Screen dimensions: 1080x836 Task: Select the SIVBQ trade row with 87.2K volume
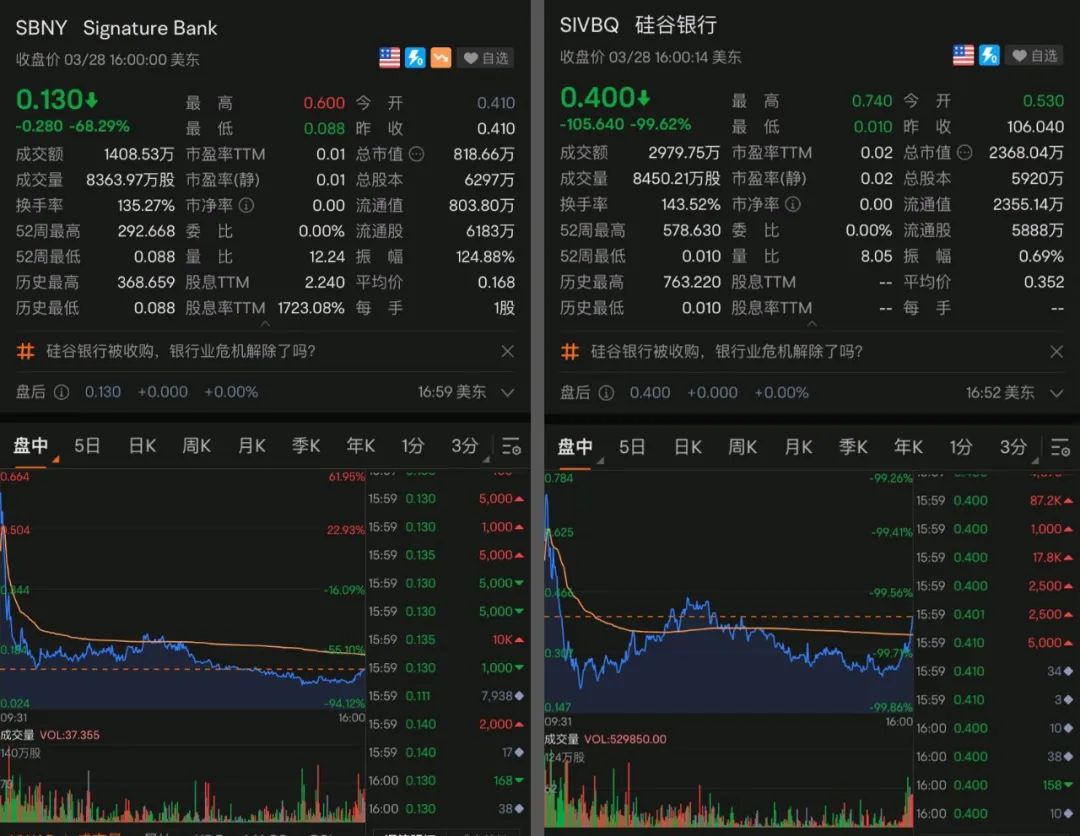click(995, 501)
